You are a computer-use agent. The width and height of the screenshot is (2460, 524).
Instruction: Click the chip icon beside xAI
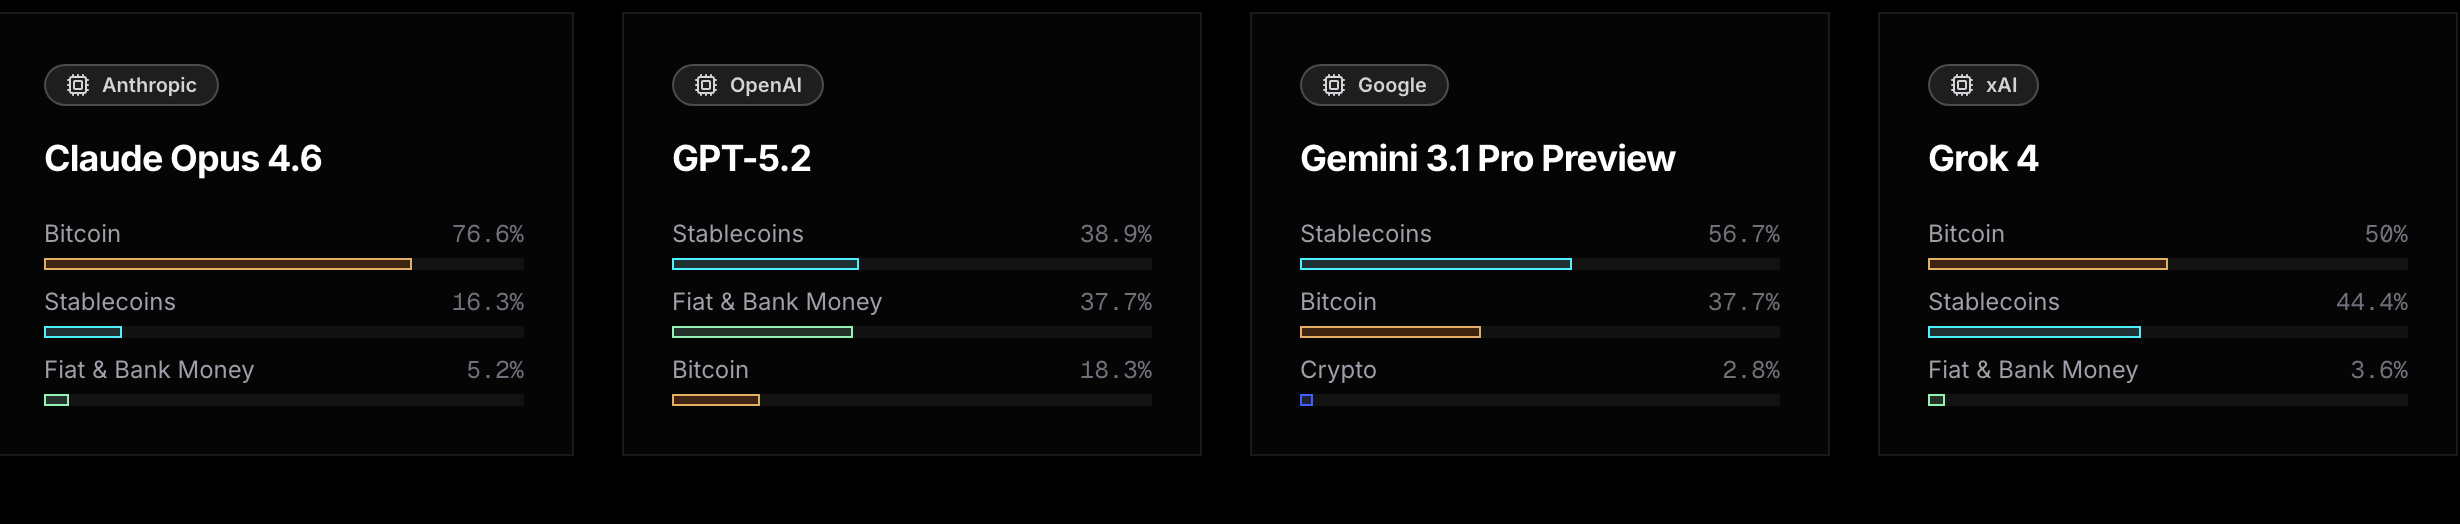click(1962, 85)
